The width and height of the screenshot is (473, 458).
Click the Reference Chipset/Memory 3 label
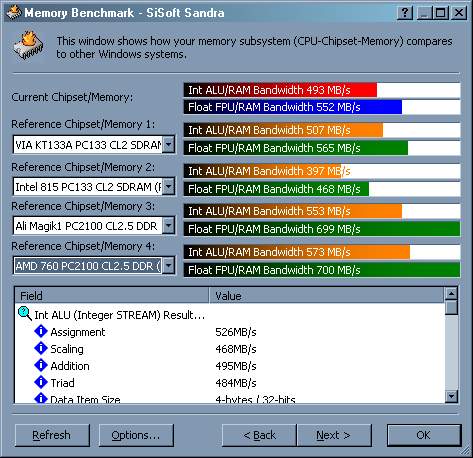tap(83, 206)
